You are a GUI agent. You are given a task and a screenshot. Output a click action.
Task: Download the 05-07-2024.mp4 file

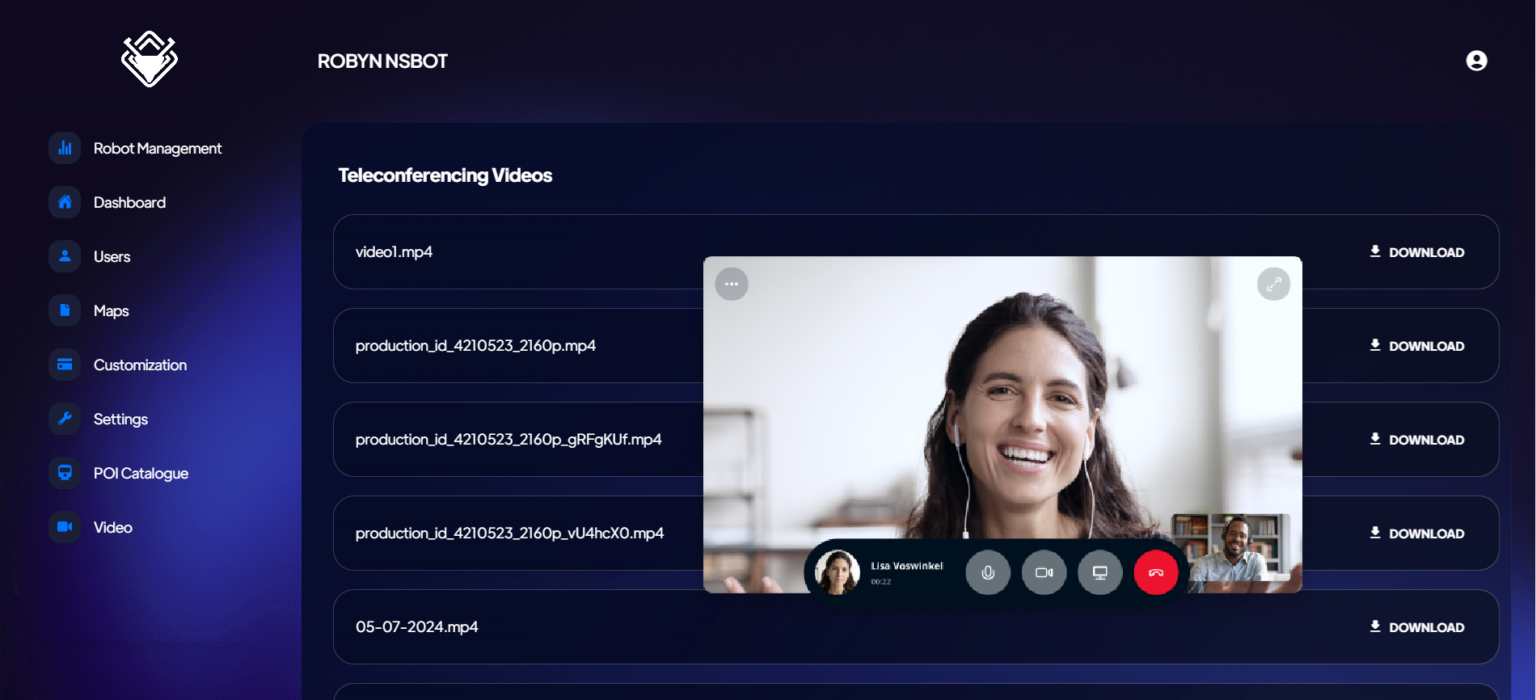click(x=1416, y=627)
